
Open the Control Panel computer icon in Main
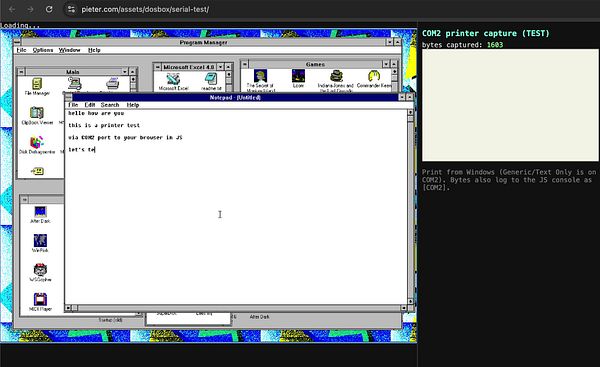tap(75, 83)
